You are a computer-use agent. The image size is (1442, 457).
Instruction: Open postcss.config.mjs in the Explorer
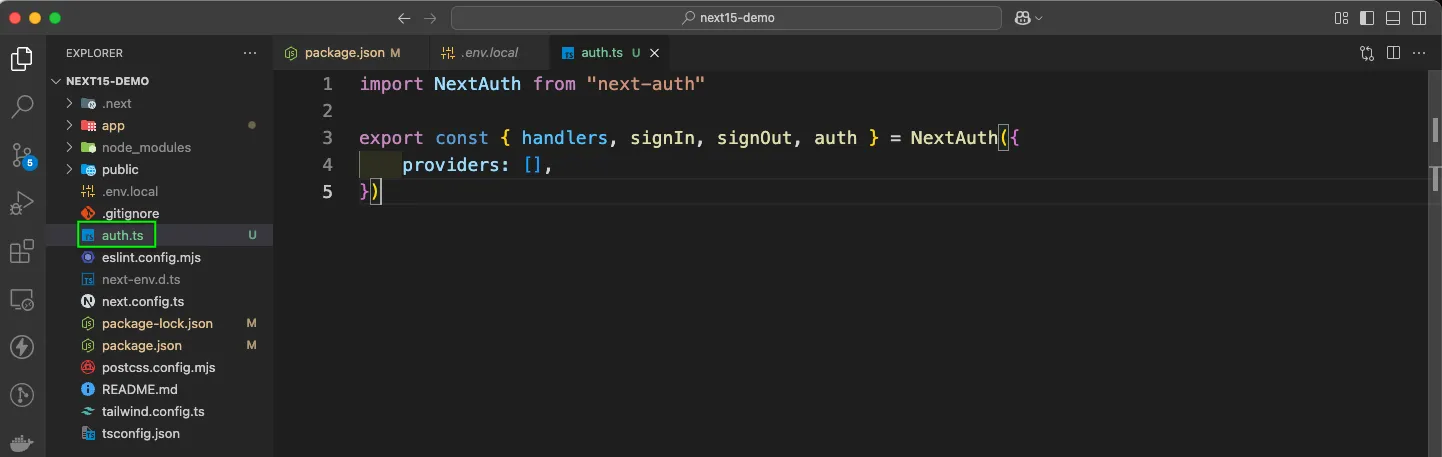[160, 367]
